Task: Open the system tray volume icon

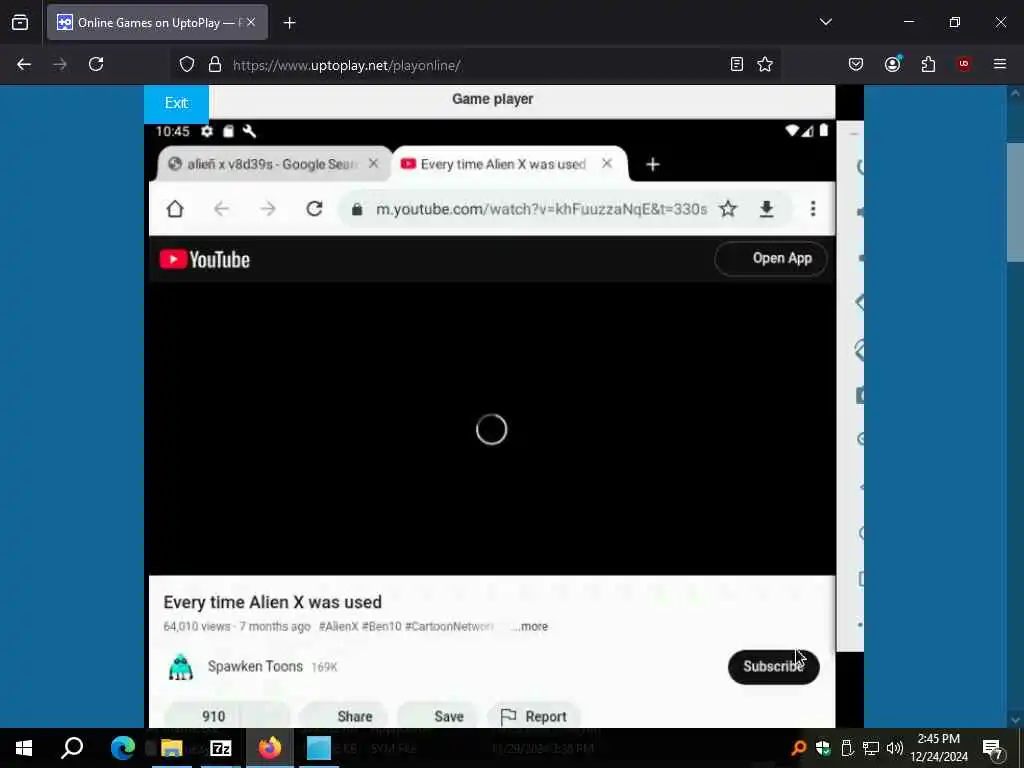Action: tap(895, 748)
